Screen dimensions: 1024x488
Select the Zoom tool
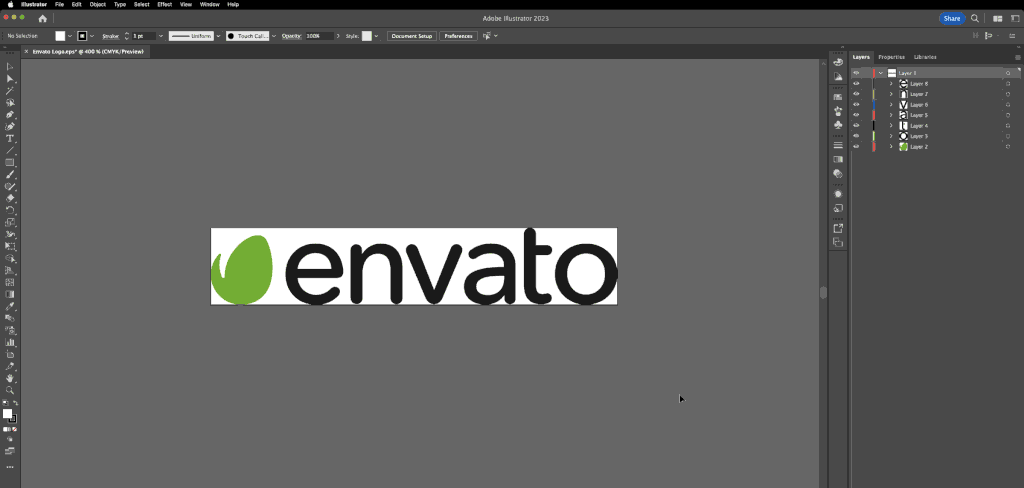[x=10, y=389]
